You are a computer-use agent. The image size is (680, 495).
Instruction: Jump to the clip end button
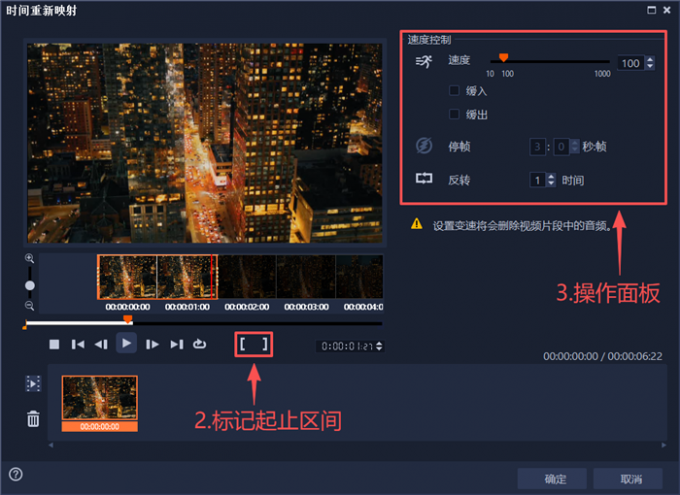coord(177,344)
